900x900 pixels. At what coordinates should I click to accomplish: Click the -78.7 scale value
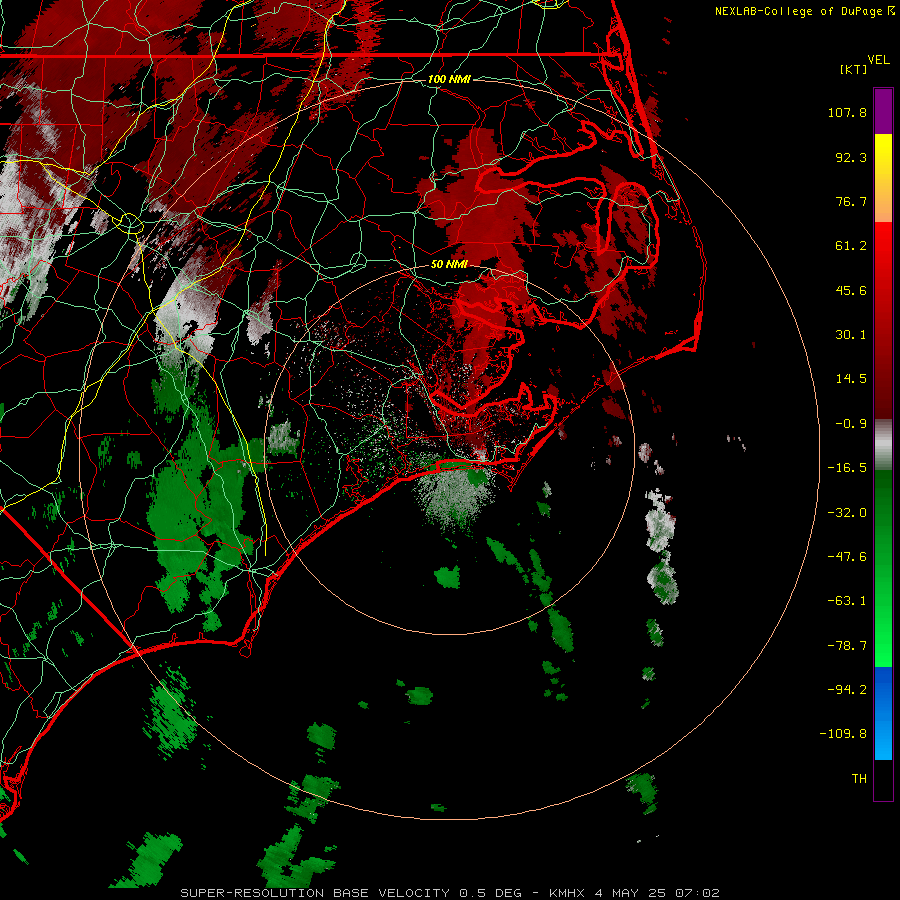(x=847, y=646)
